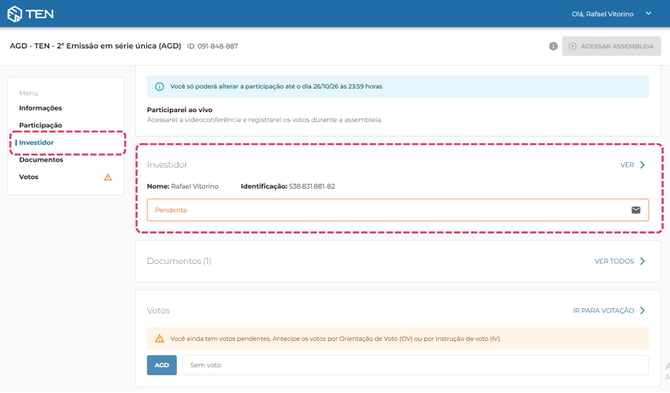Click the assembly title AGD - TEN - 2ª Emissão
The width and height of the screenshot is (670, 393).
point(95,46)
